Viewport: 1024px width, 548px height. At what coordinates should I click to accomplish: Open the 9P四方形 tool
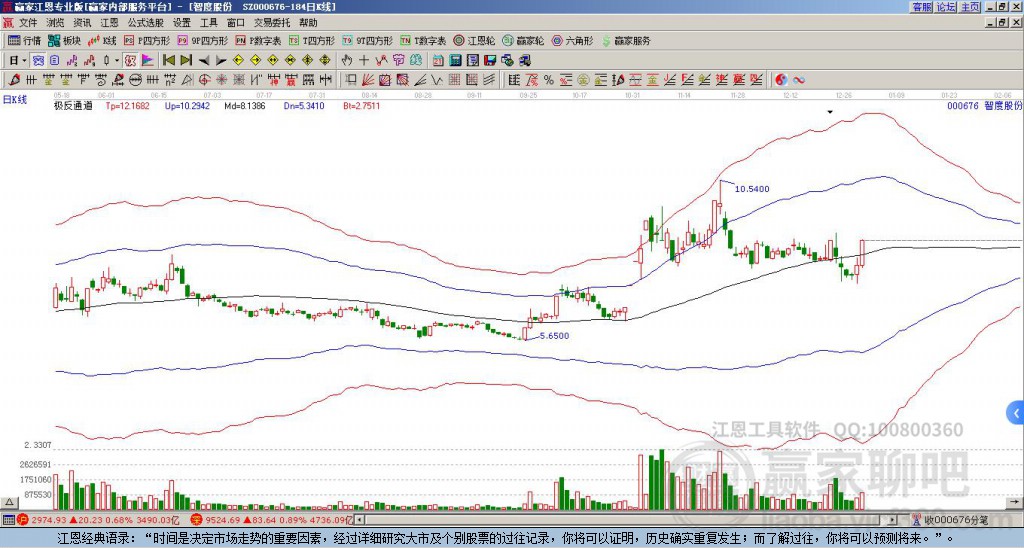(x=203, y=40)
